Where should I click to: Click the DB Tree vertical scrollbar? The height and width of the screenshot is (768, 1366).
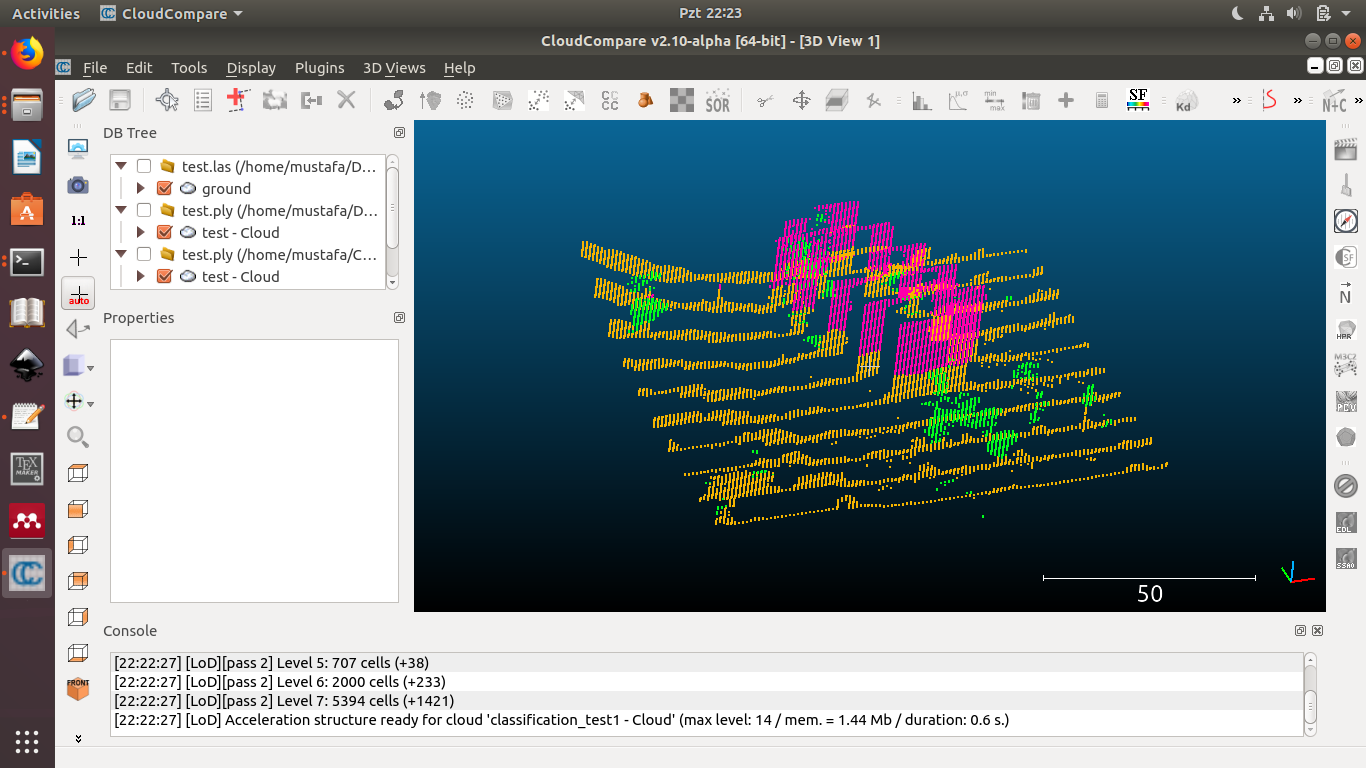tap(392, 205)
